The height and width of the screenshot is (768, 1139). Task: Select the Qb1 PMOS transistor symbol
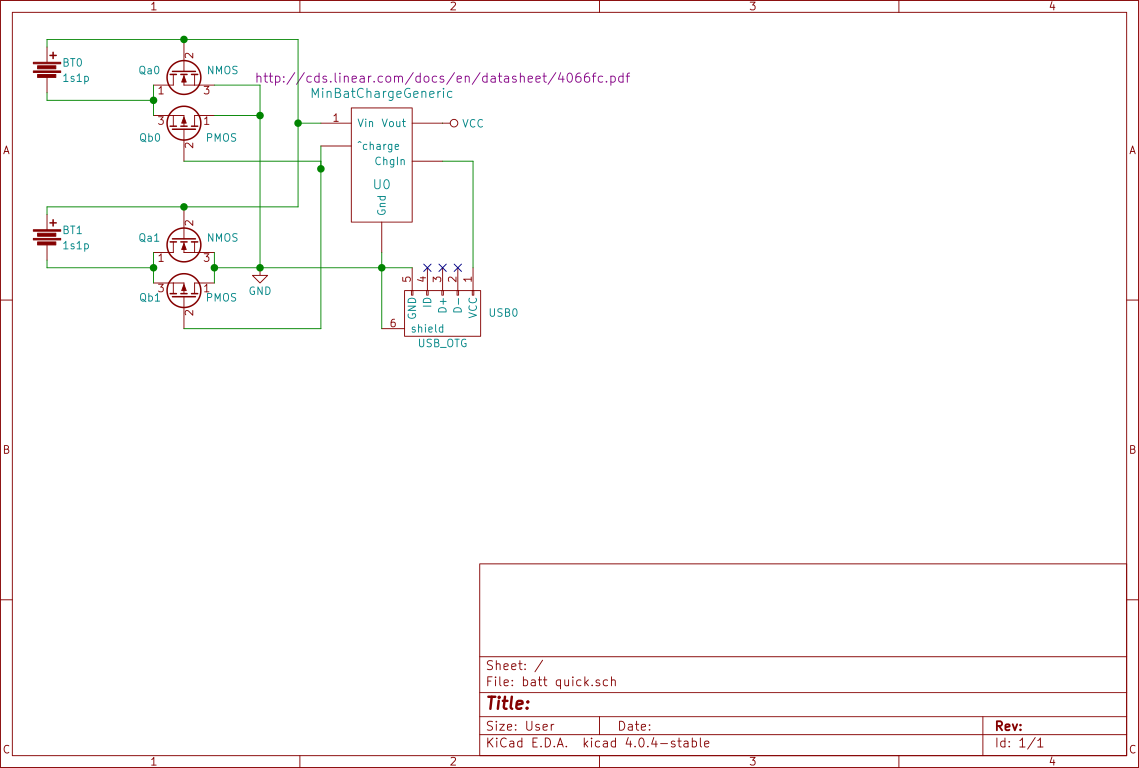(184, 291)
